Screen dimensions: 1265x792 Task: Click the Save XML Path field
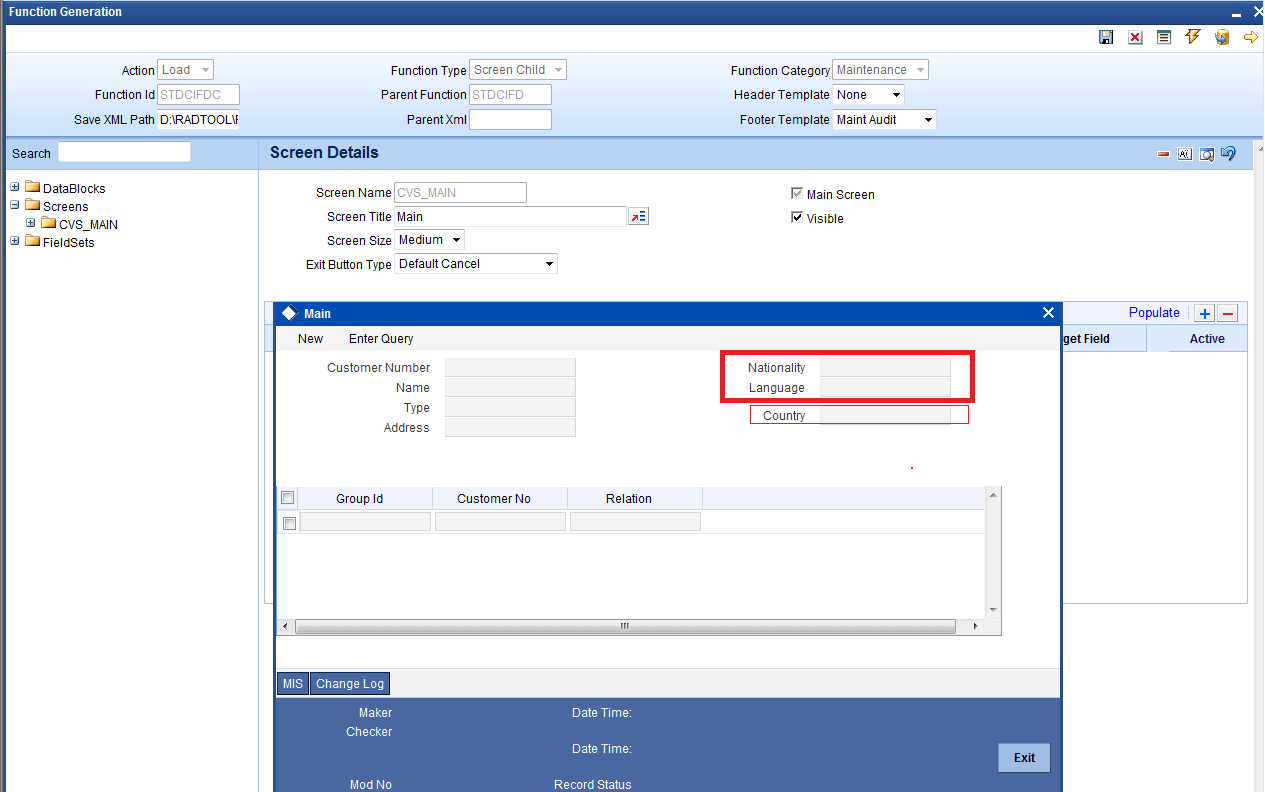coord(199,120)
